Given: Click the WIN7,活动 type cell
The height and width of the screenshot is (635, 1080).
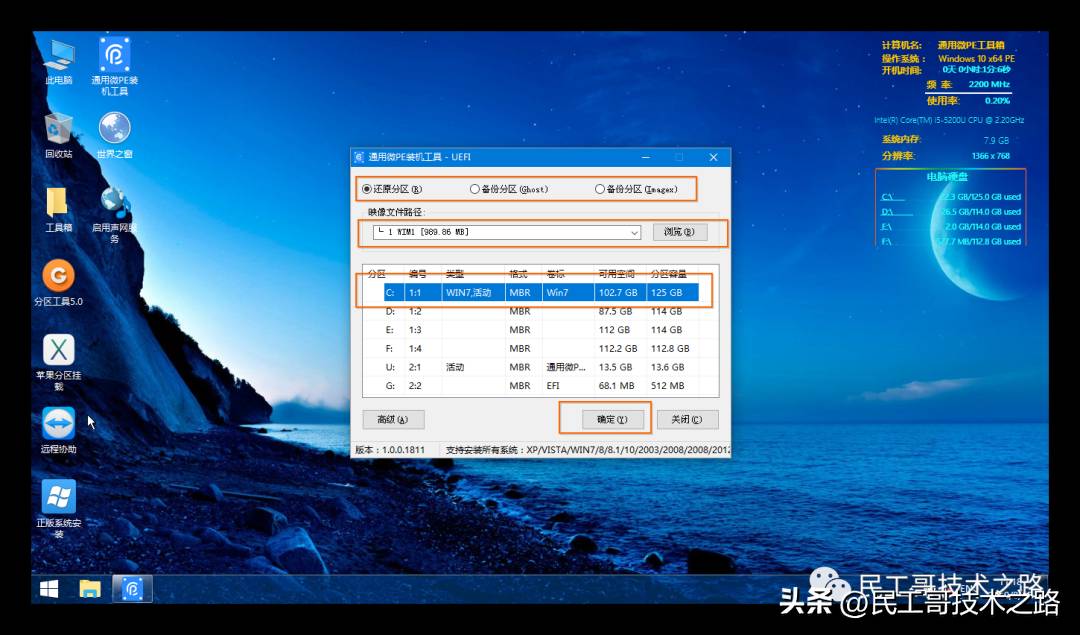Looking at the screenshot, I should [x=468, y=293].
